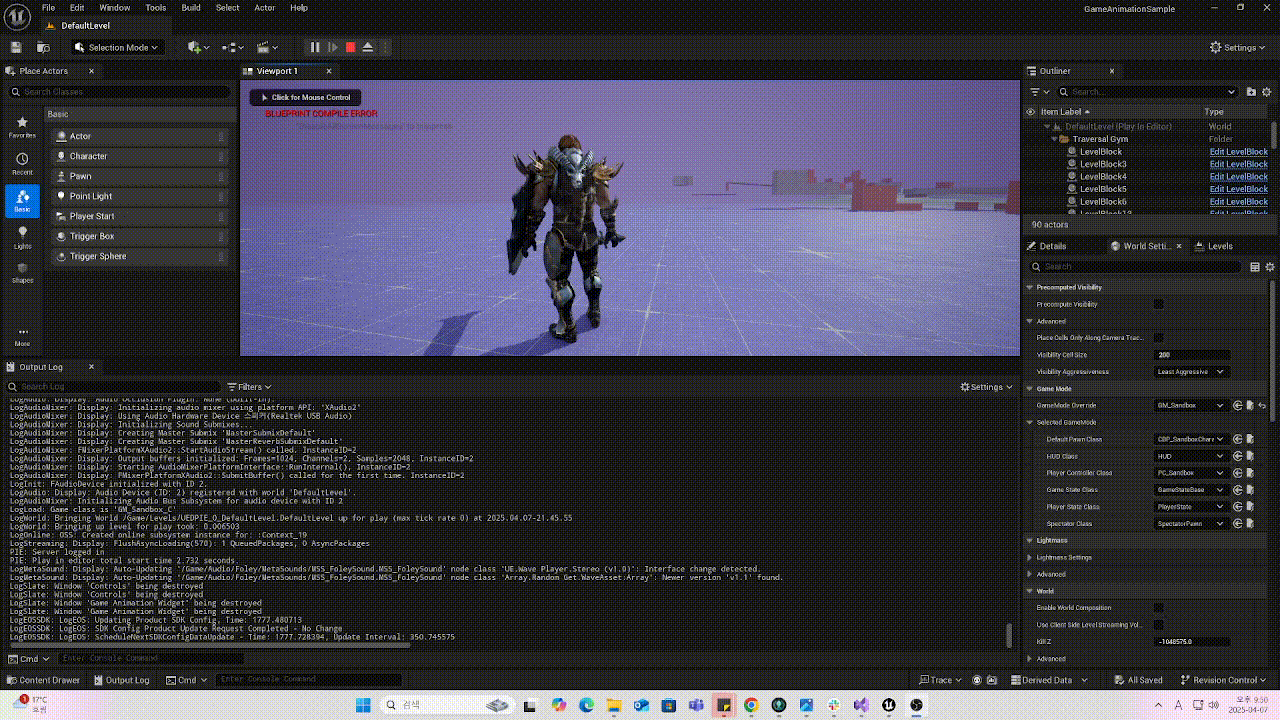
Task: Open the Content Drawer
Action: point(43,680)
